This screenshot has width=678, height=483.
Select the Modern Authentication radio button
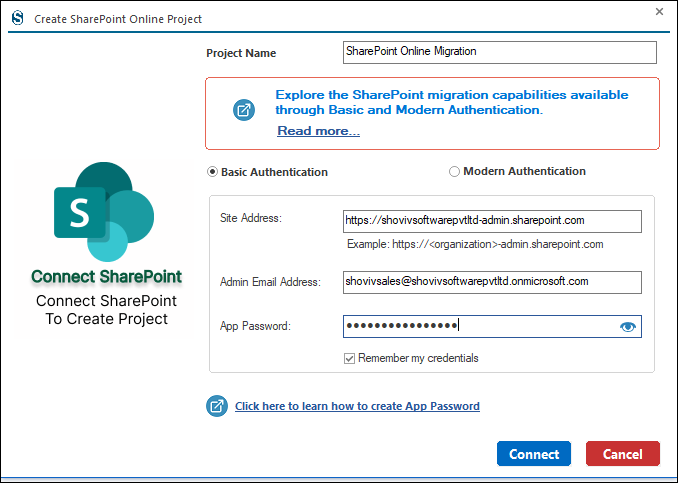tap(454, 172)
